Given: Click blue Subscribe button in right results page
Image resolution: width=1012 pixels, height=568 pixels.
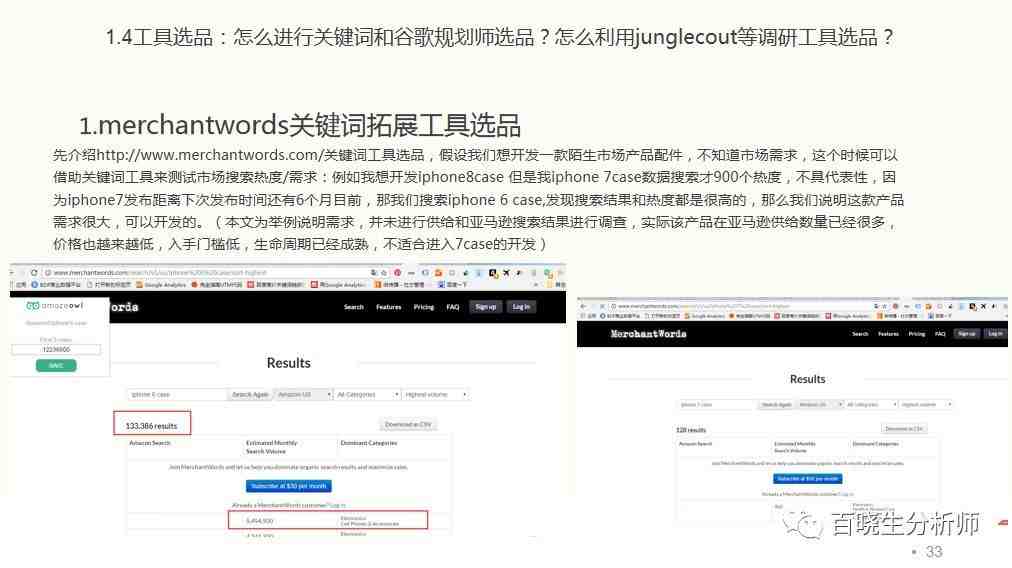Looking at the screenshot, I should (807, 479).
